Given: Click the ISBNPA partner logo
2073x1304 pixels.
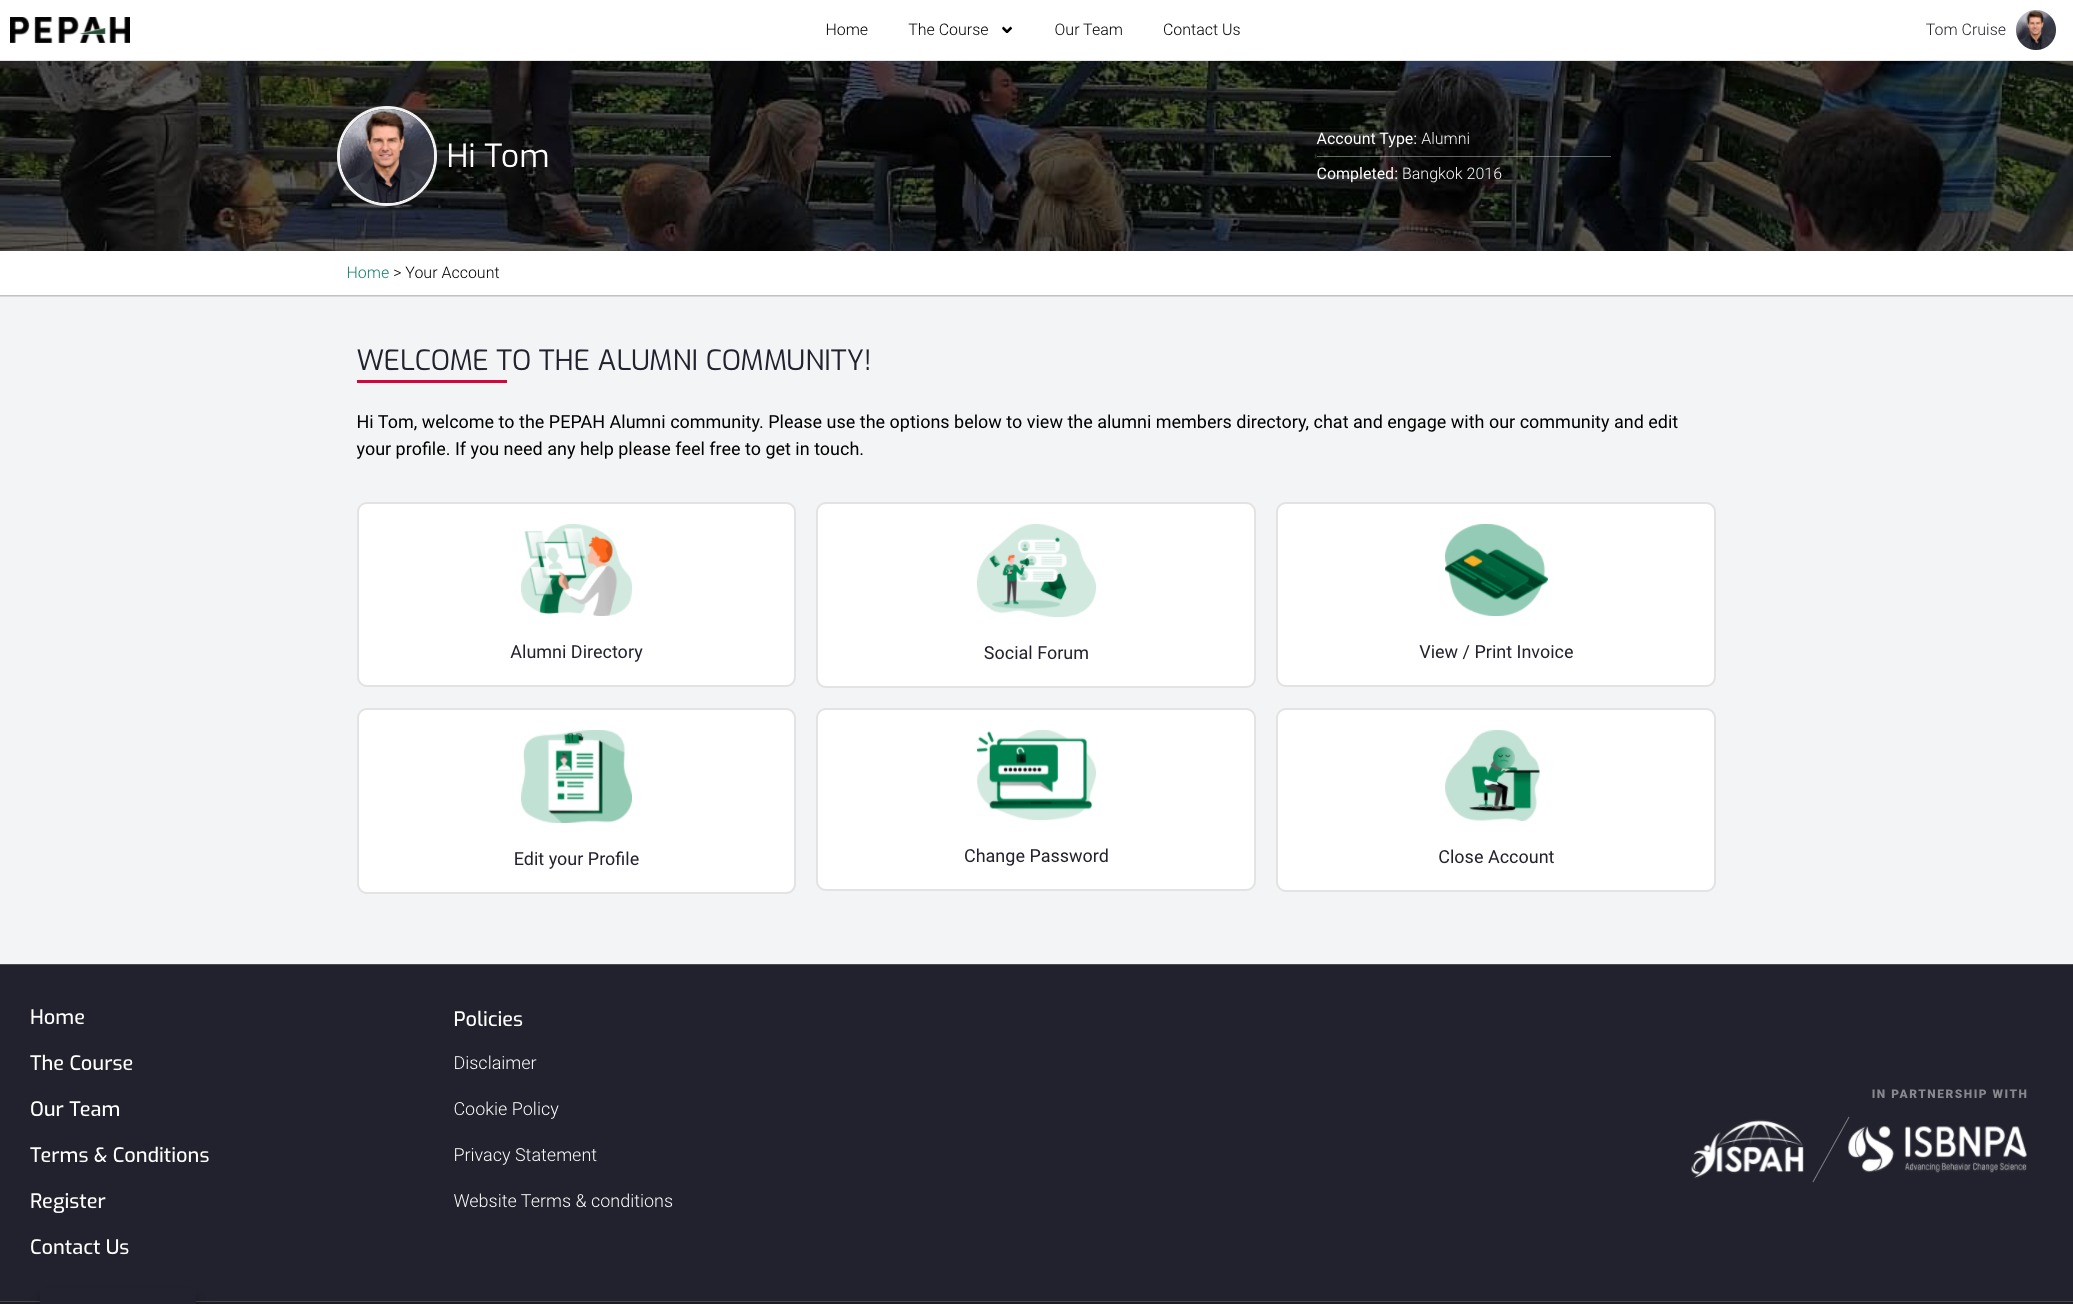Looking at the screenshot, I should click(1937, 1147).
